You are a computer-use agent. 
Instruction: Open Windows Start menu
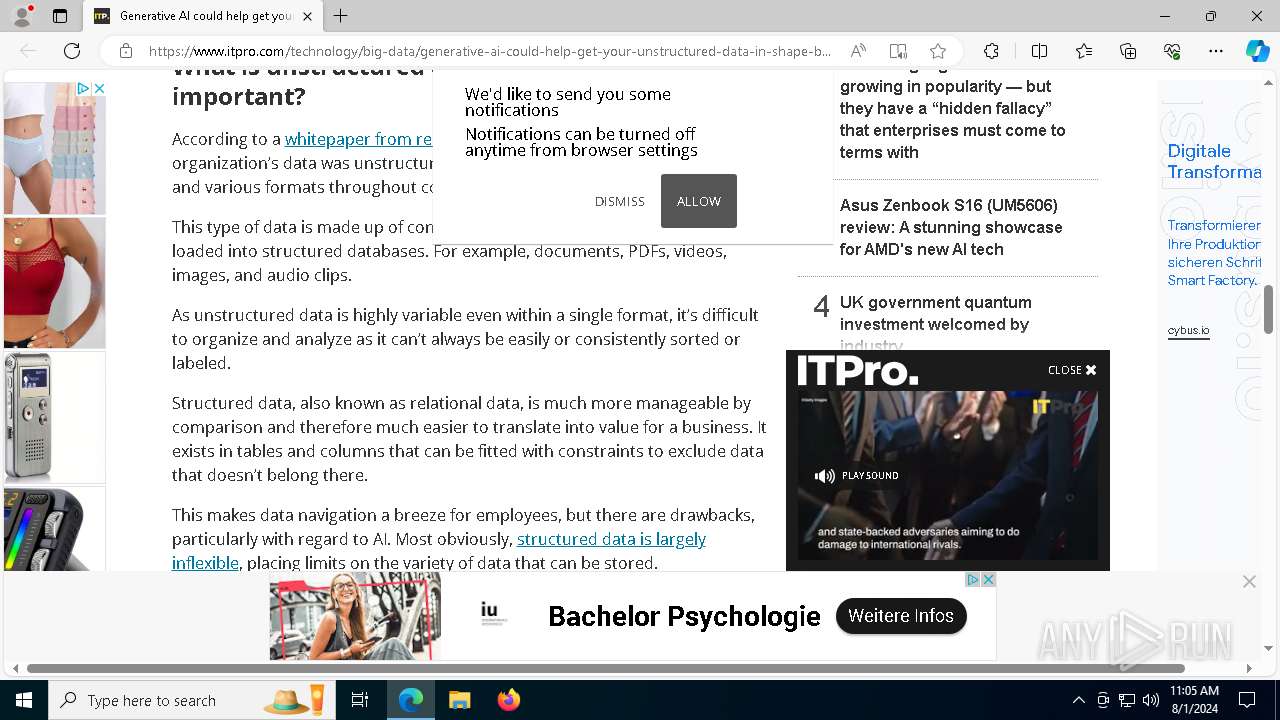click(x=24, y=700)
